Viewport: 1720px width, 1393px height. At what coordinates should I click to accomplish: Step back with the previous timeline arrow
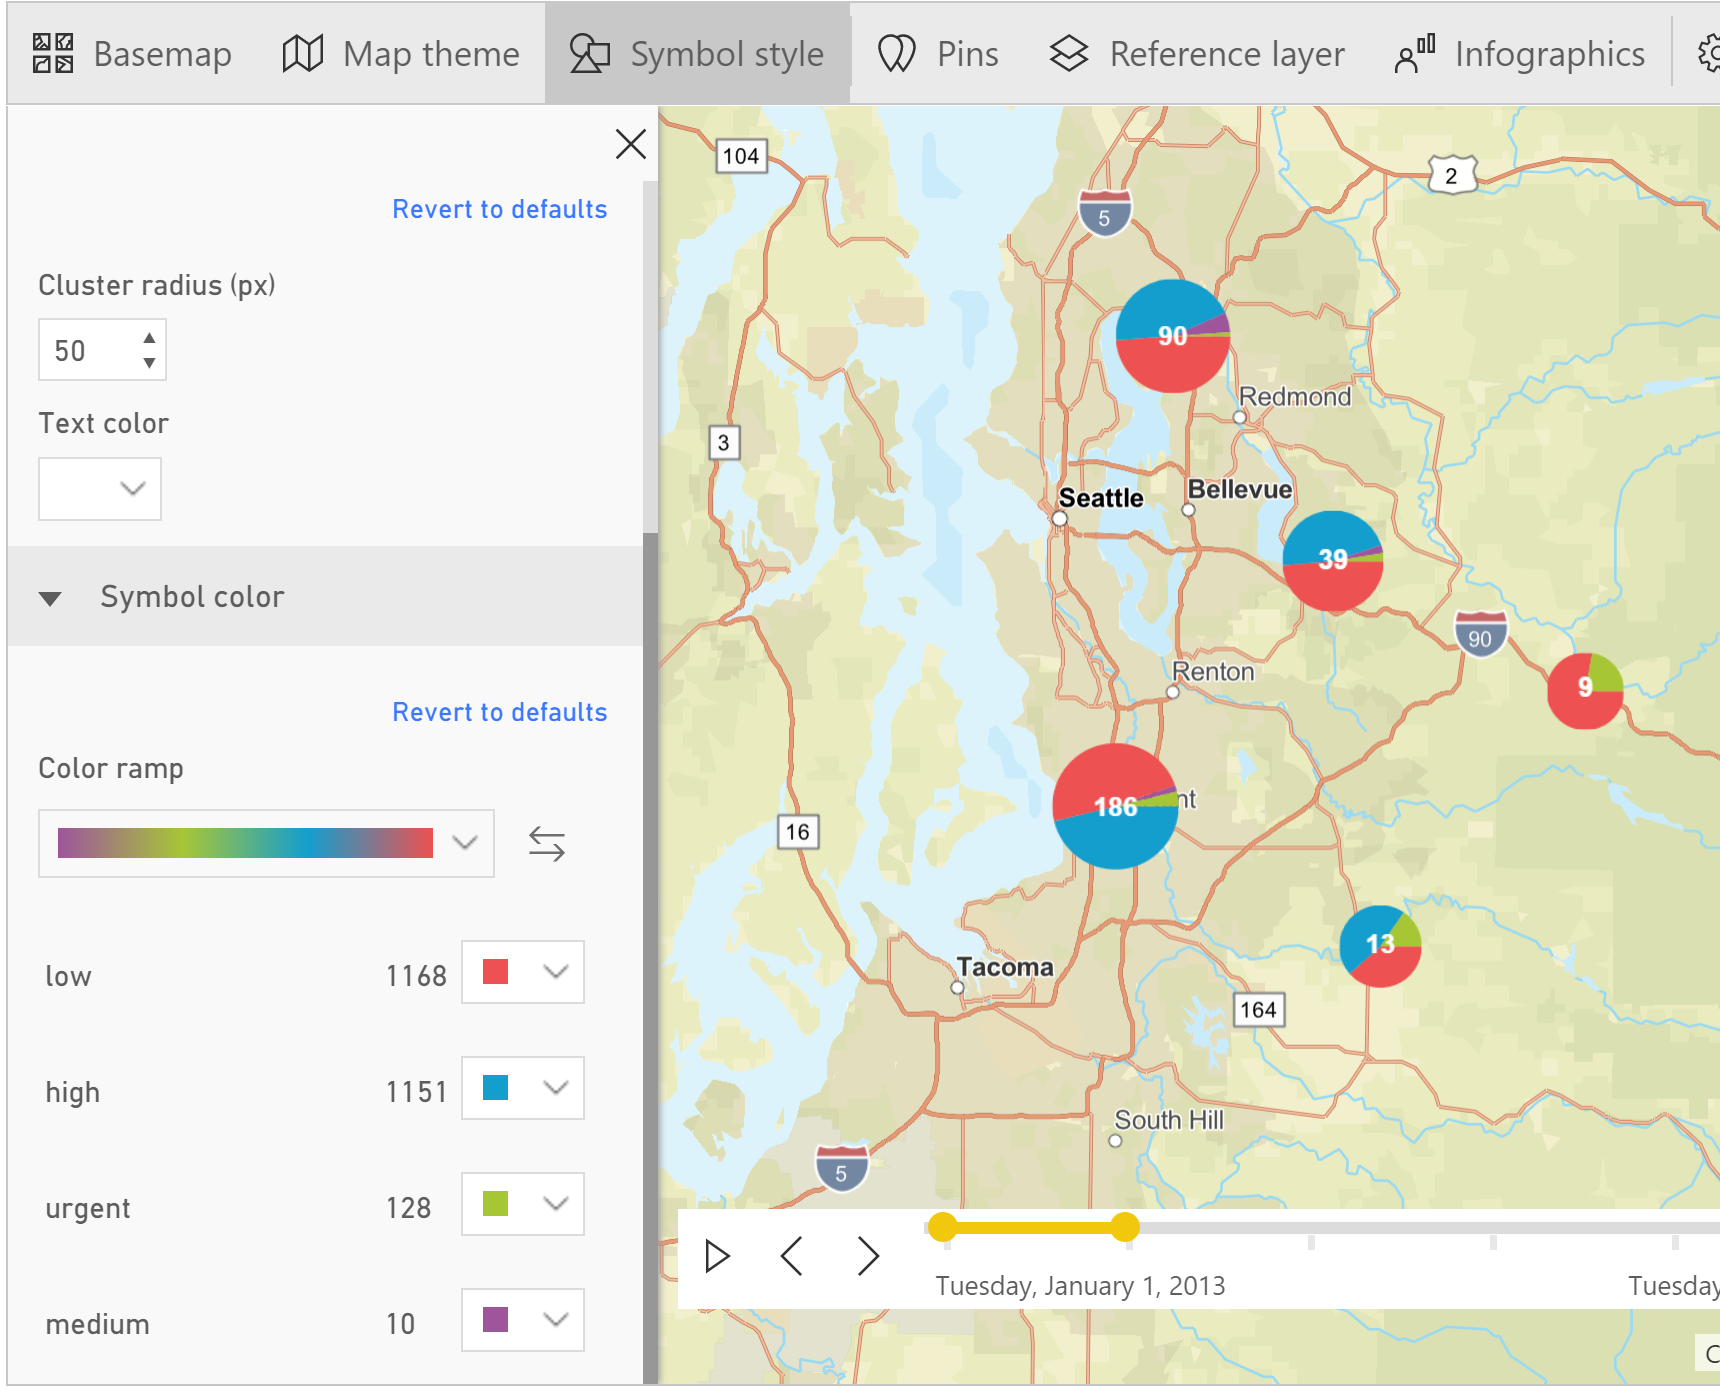pyautogui.click(x=791, y=1256)
